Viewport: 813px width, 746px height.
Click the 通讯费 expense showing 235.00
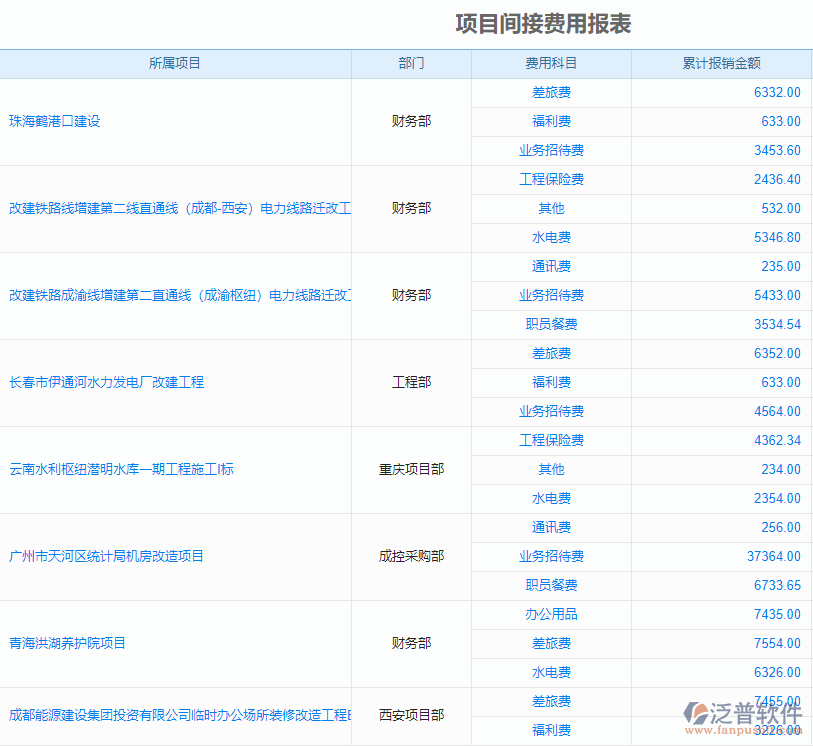(550, 266)
